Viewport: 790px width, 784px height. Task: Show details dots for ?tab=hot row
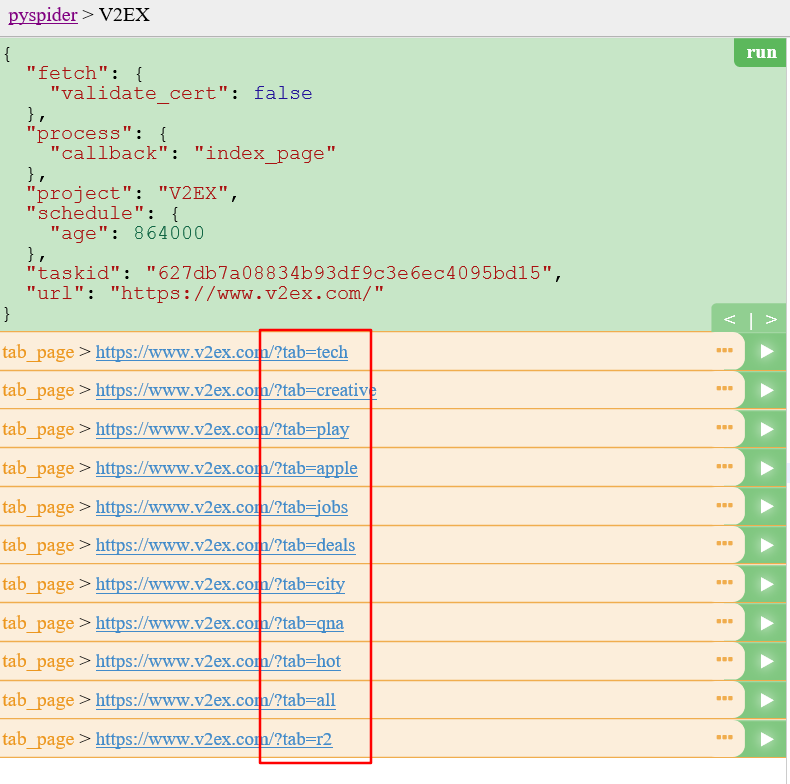724,661
